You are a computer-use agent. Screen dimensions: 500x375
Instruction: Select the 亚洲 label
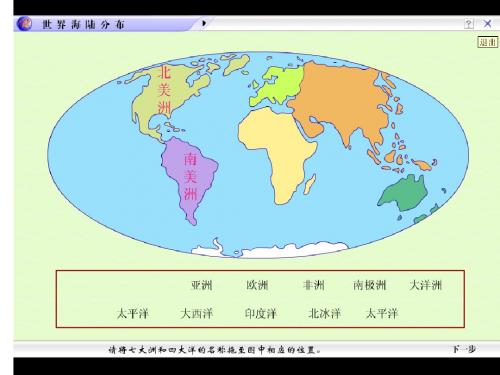point(202,285)
